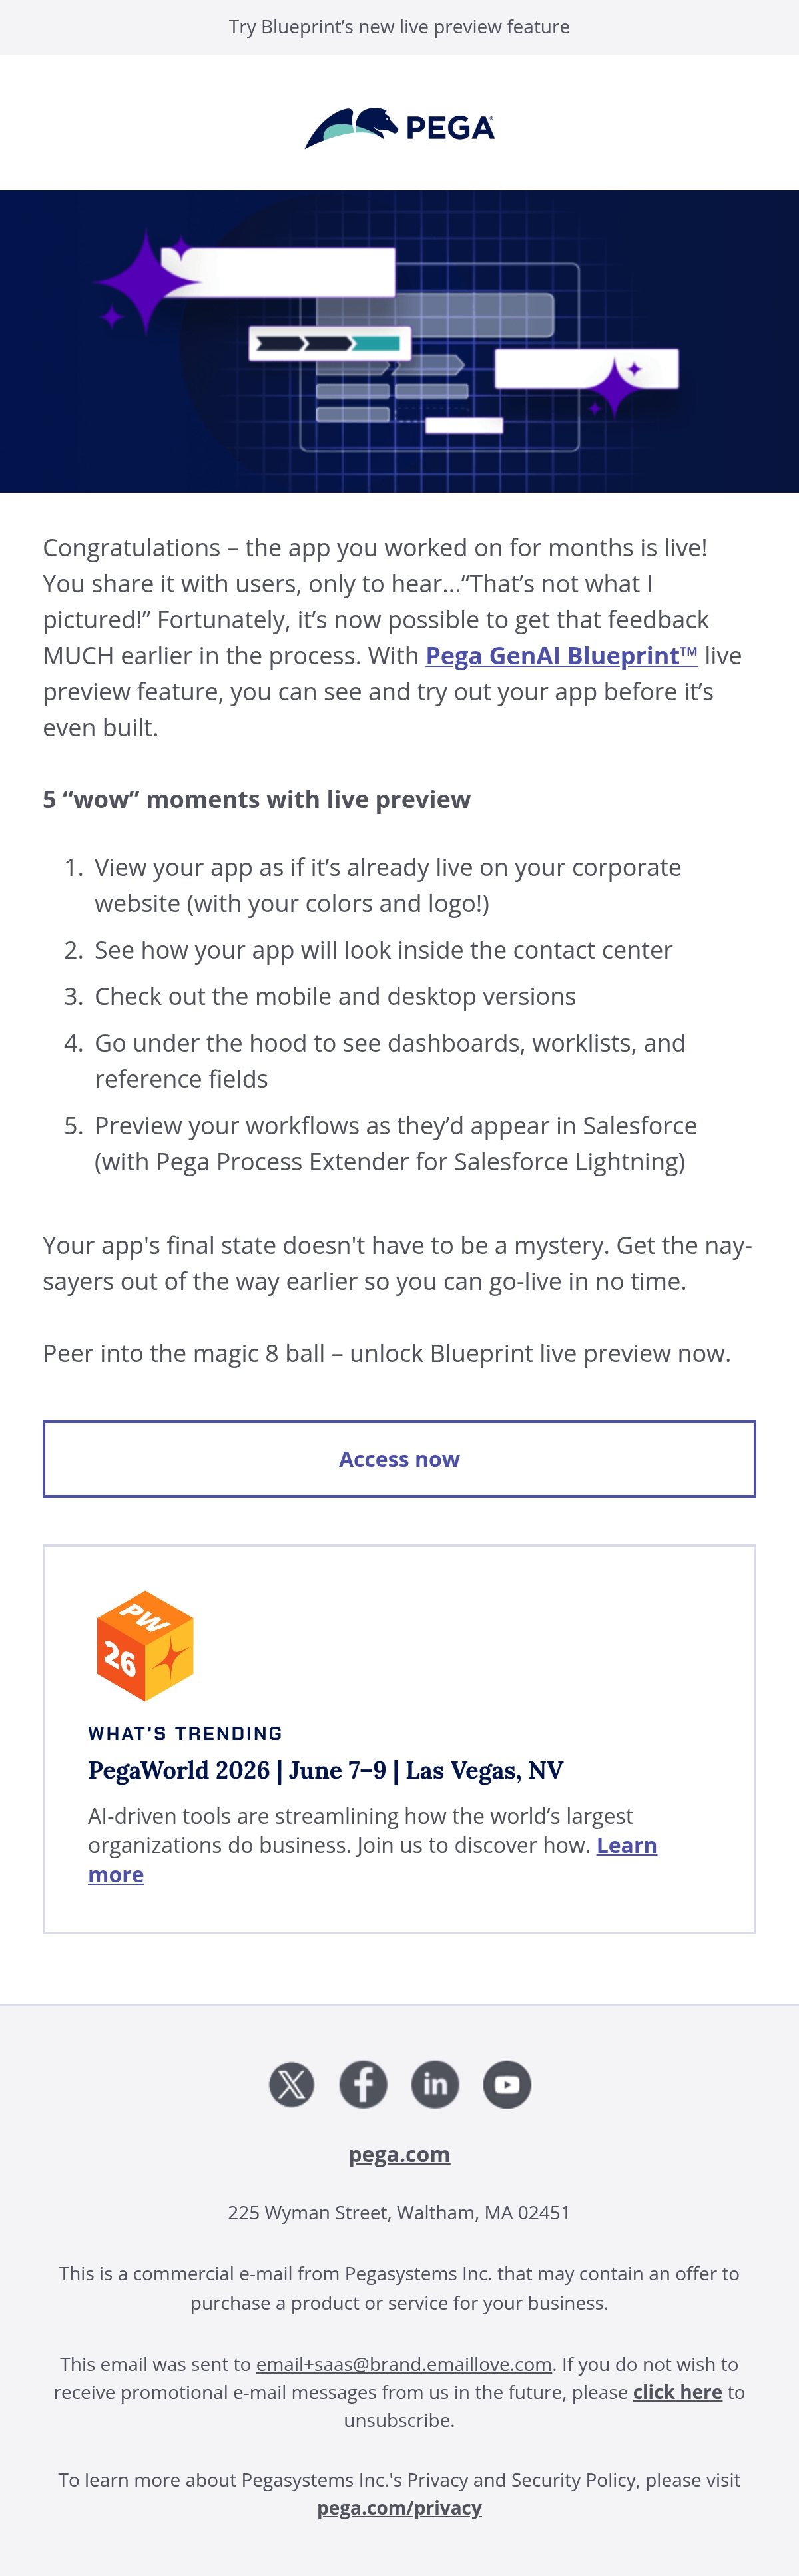Open the Pega GenAI Blueprint link
The height and width of the screenshot is (2576, 799).
coord(562,656)
